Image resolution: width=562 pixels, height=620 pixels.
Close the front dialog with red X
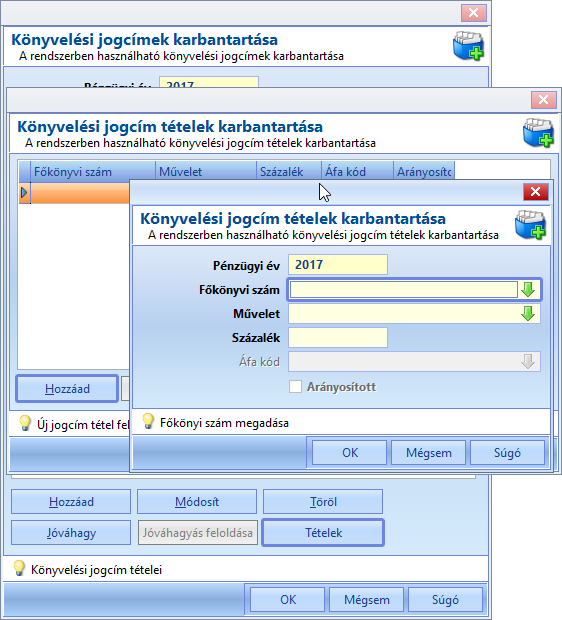pos(536,192)
